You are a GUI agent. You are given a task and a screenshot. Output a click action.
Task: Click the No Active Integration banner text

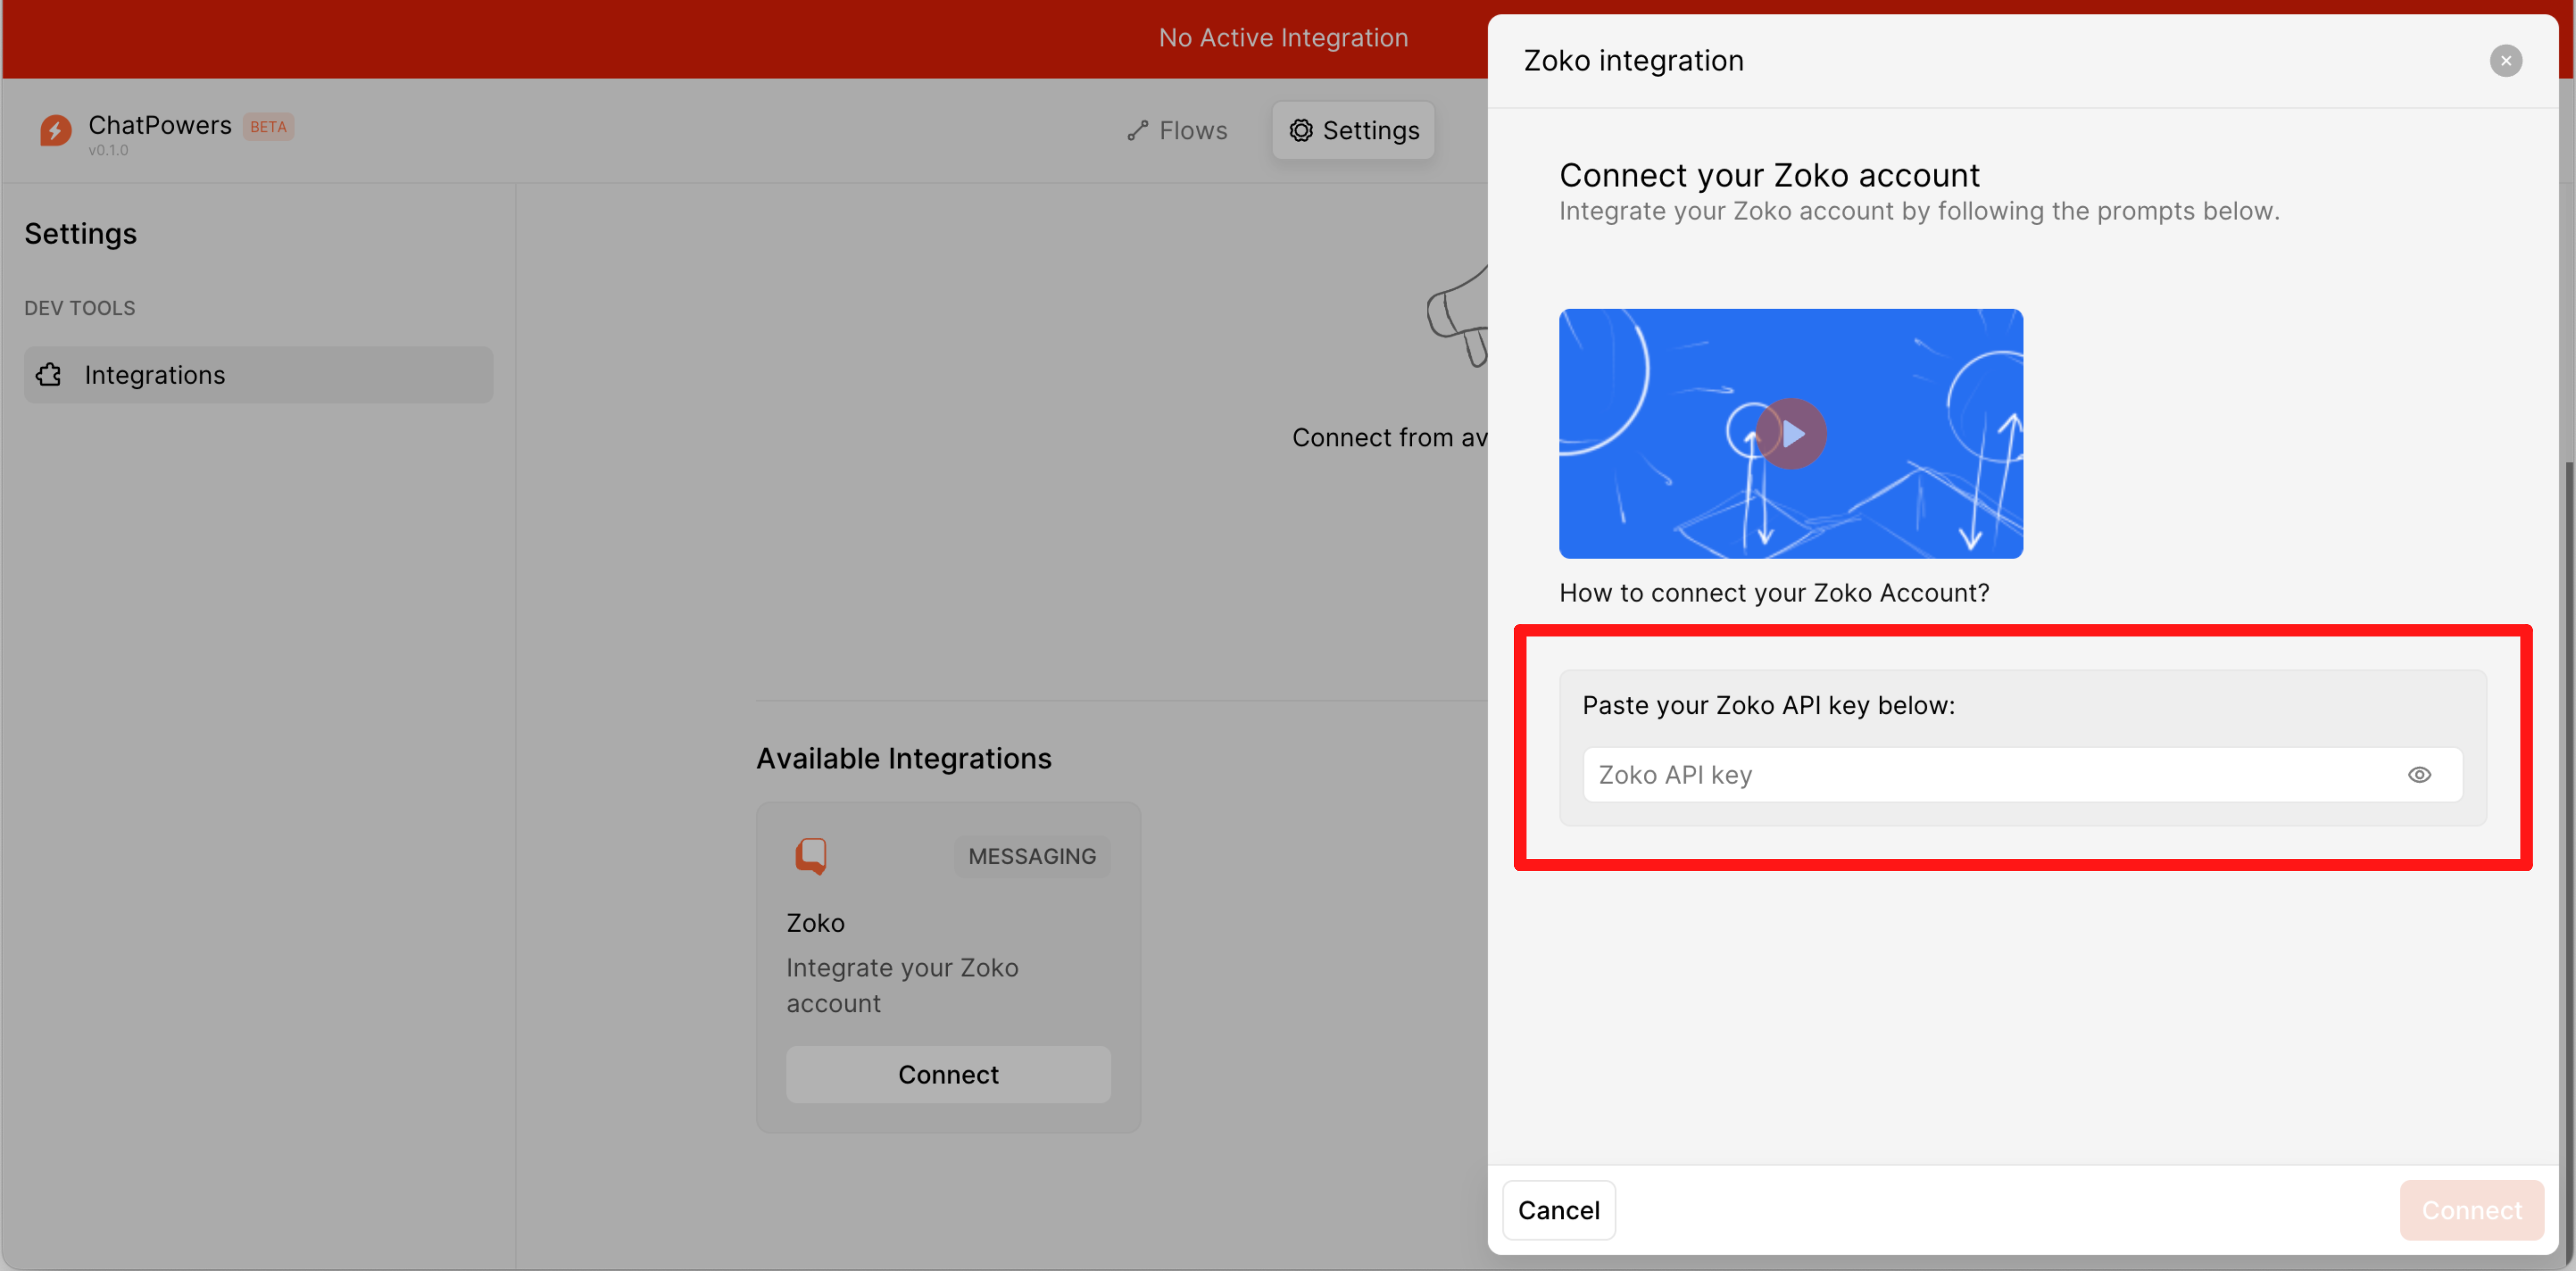pyautogui.click(x=1283, y=38)
